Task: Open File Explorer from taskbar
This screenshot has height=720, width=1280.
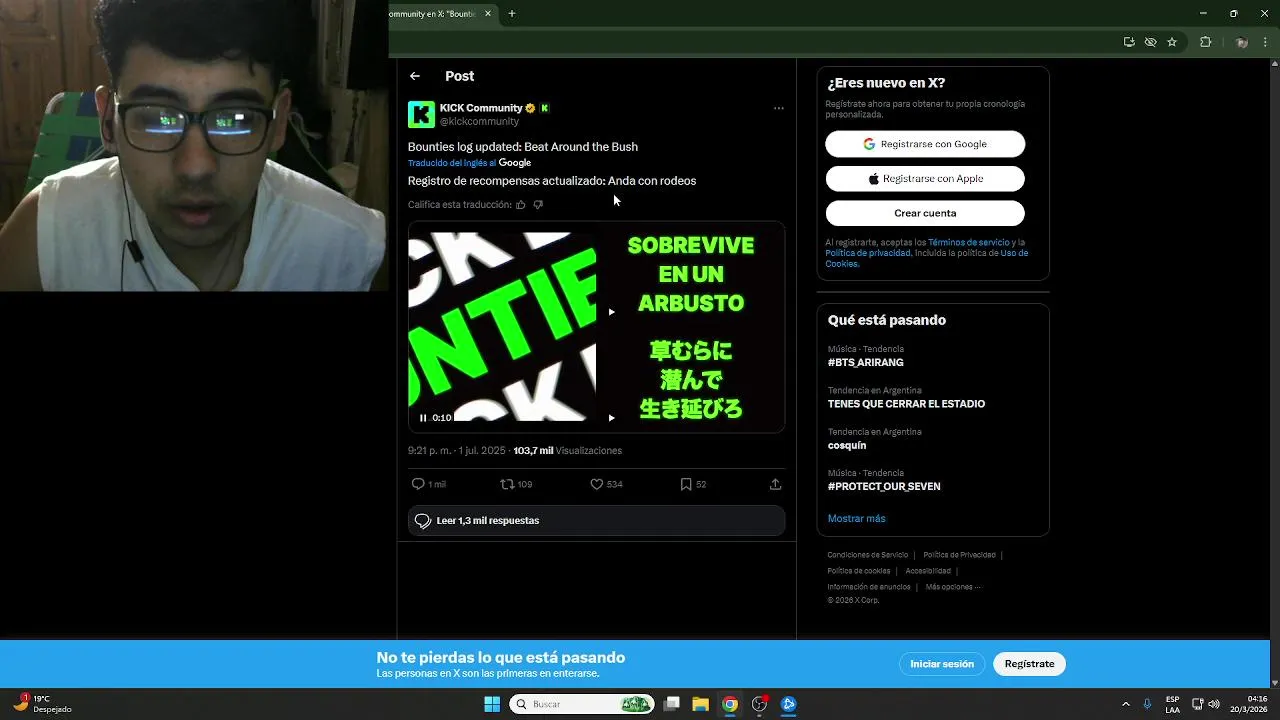Action: (x=701, y=704)
